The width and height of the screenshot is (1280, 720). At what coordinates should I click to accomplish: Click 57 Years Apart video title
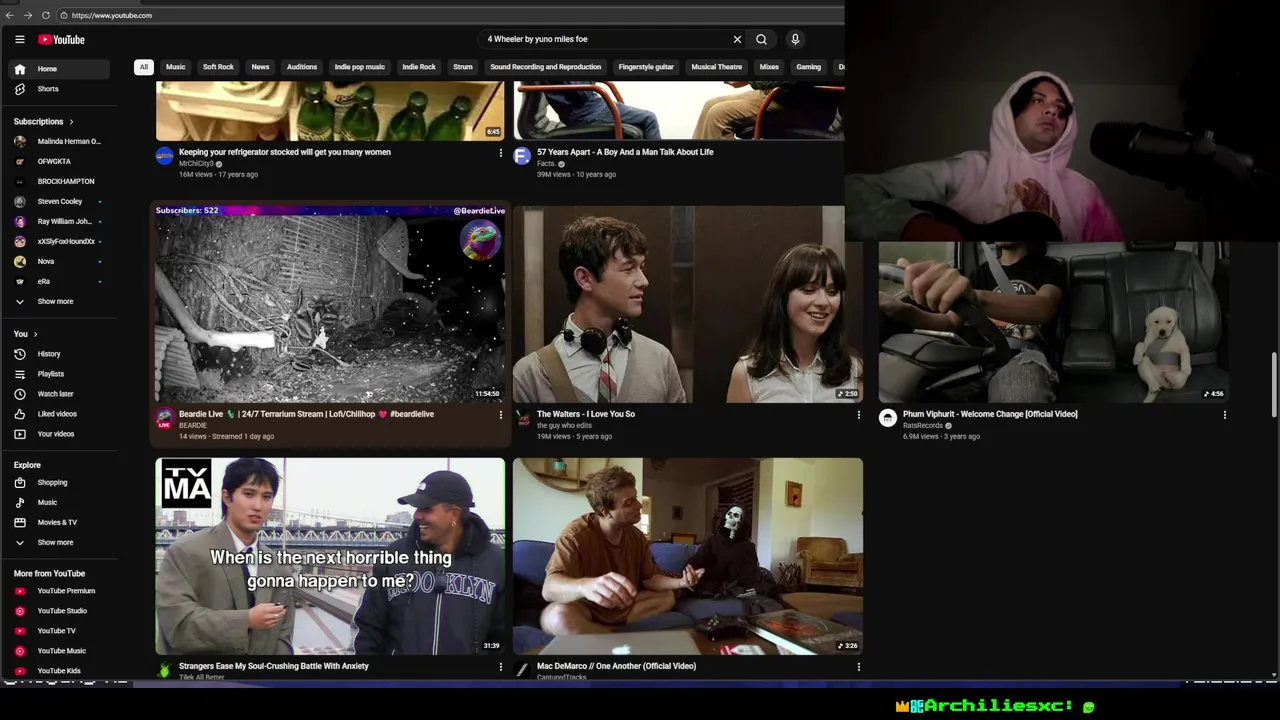(625, 153)
